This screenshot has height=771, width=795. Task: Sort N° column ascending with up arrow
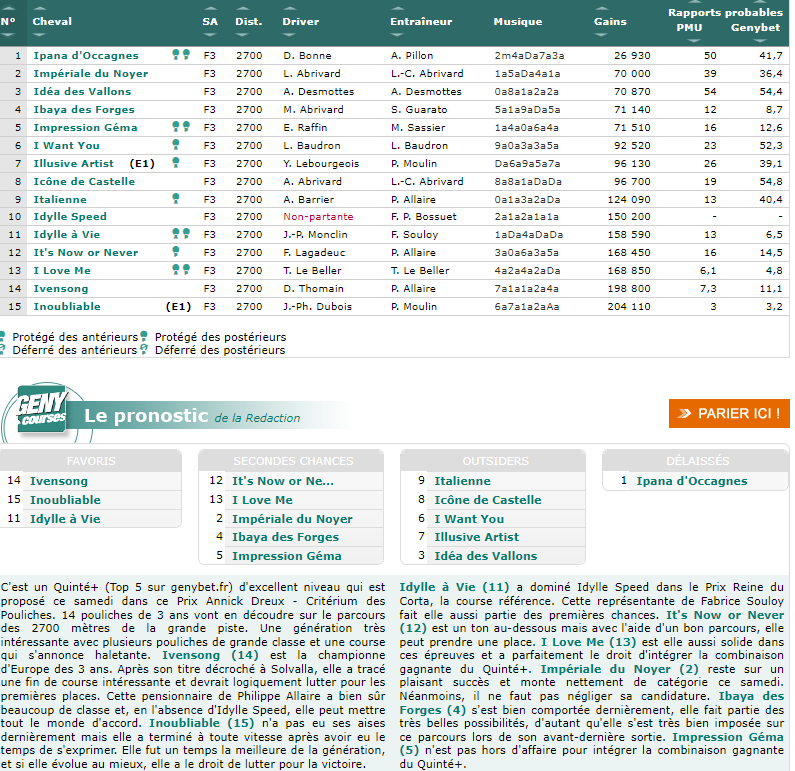click(7, 9)
